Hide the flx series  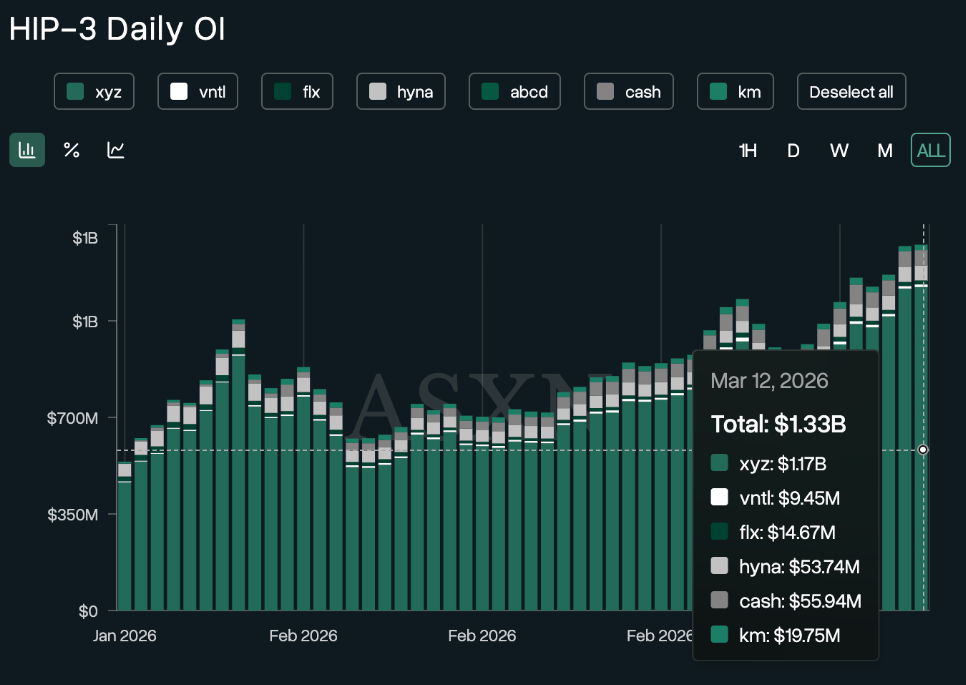point(296,92)
